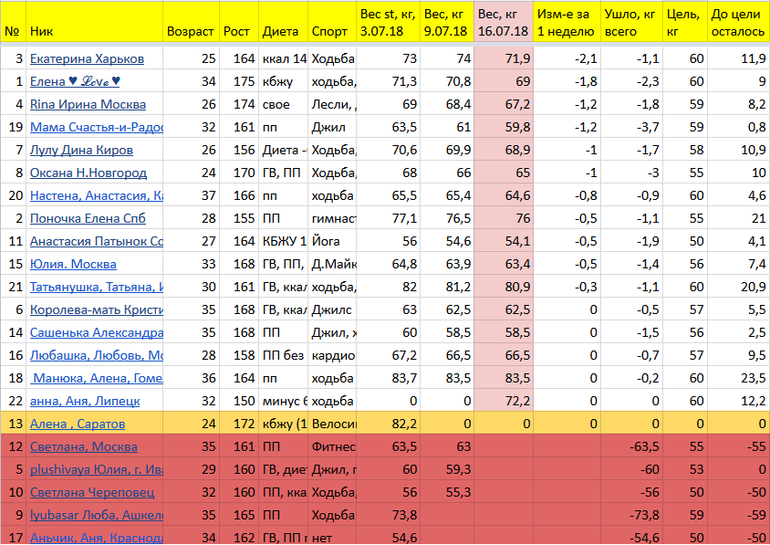Select the pink 71,9 weight cell

pos(504,59)
